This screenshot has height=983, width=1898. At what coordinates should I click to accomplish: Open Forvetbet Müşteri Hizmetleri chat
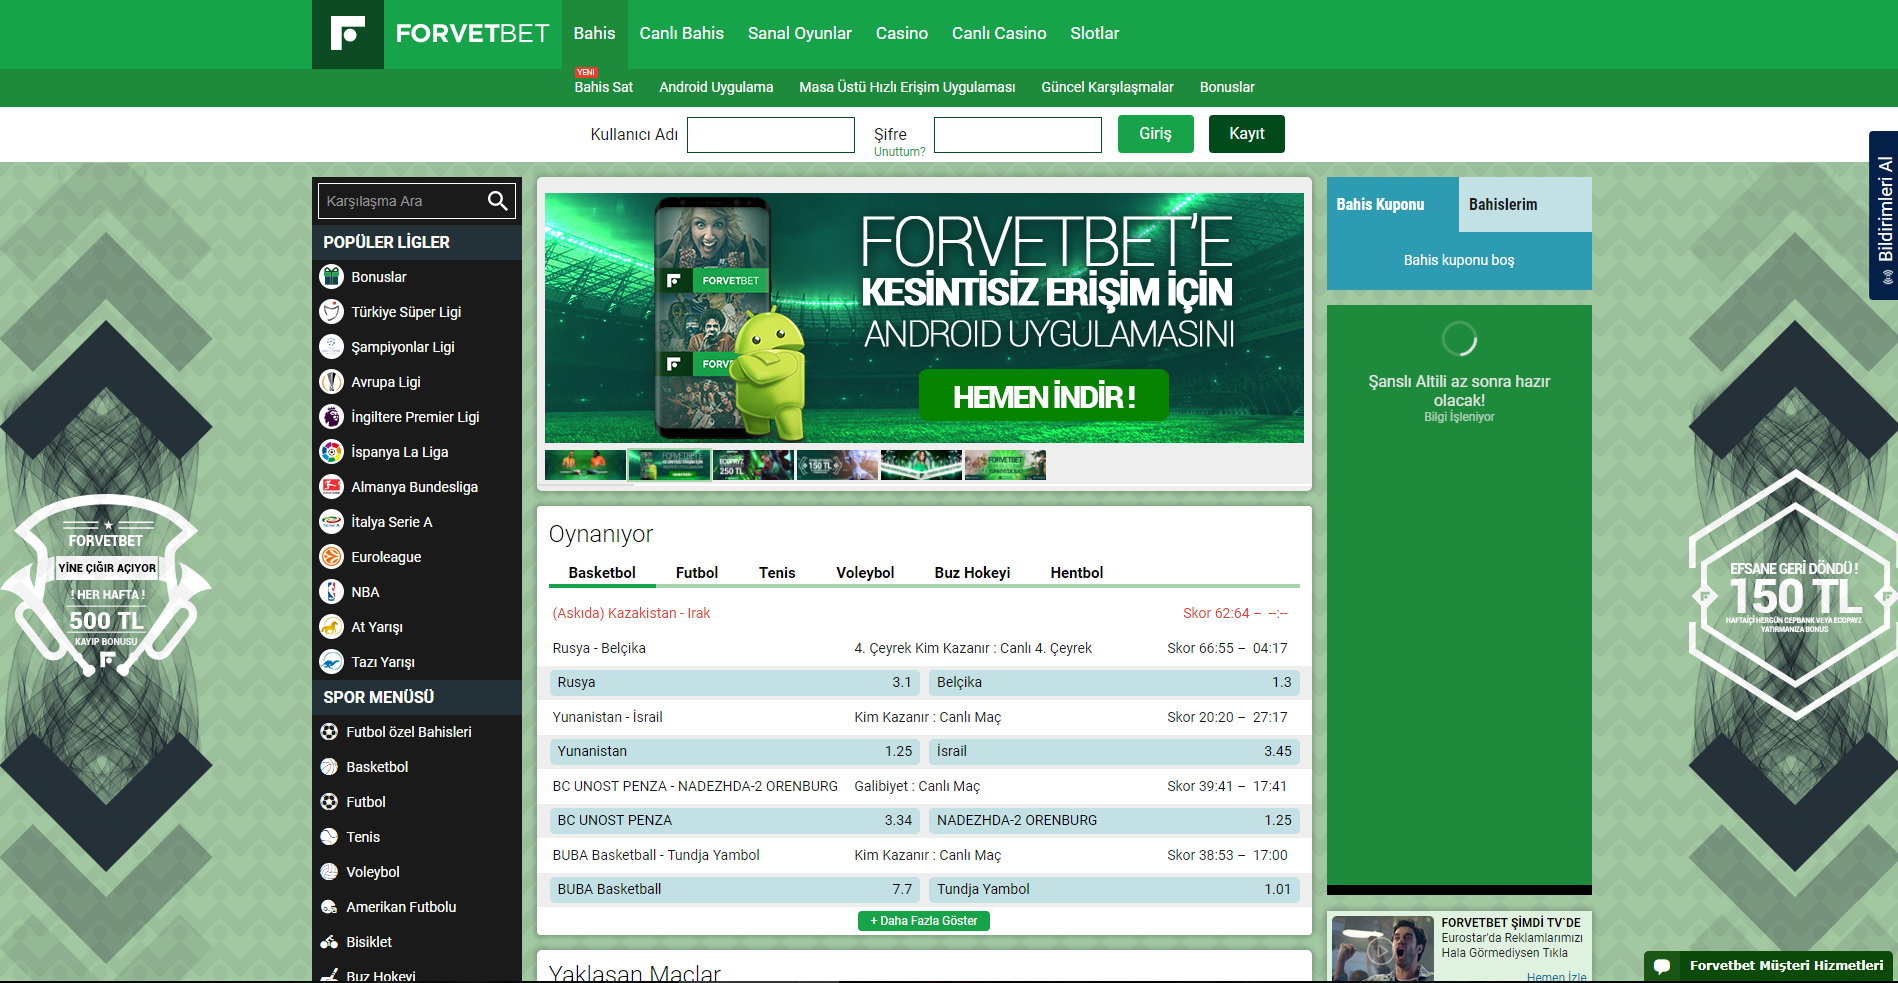(1770, 966)
